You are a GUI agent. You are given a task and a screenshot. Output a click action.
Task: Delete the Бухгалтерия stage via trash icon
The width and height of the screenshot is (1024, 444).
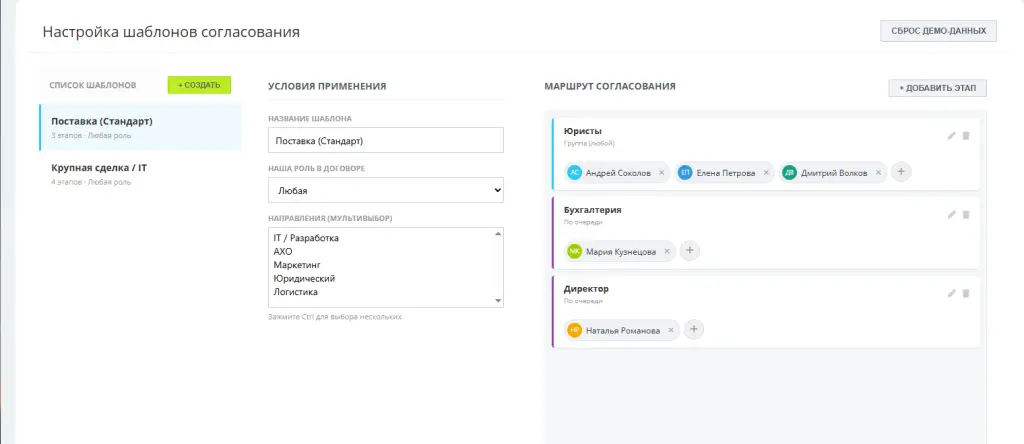coord(966,214)
